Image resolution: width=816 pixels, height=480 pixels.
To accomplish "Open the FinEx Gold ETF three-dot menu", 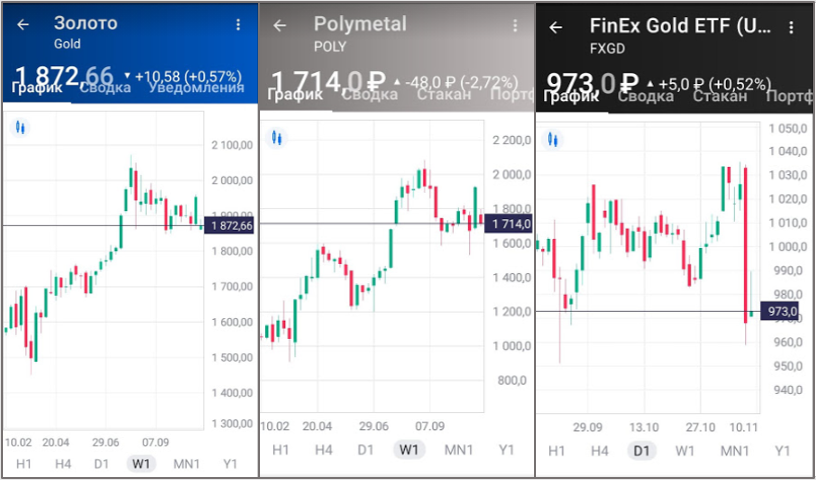I will (791, 27).
